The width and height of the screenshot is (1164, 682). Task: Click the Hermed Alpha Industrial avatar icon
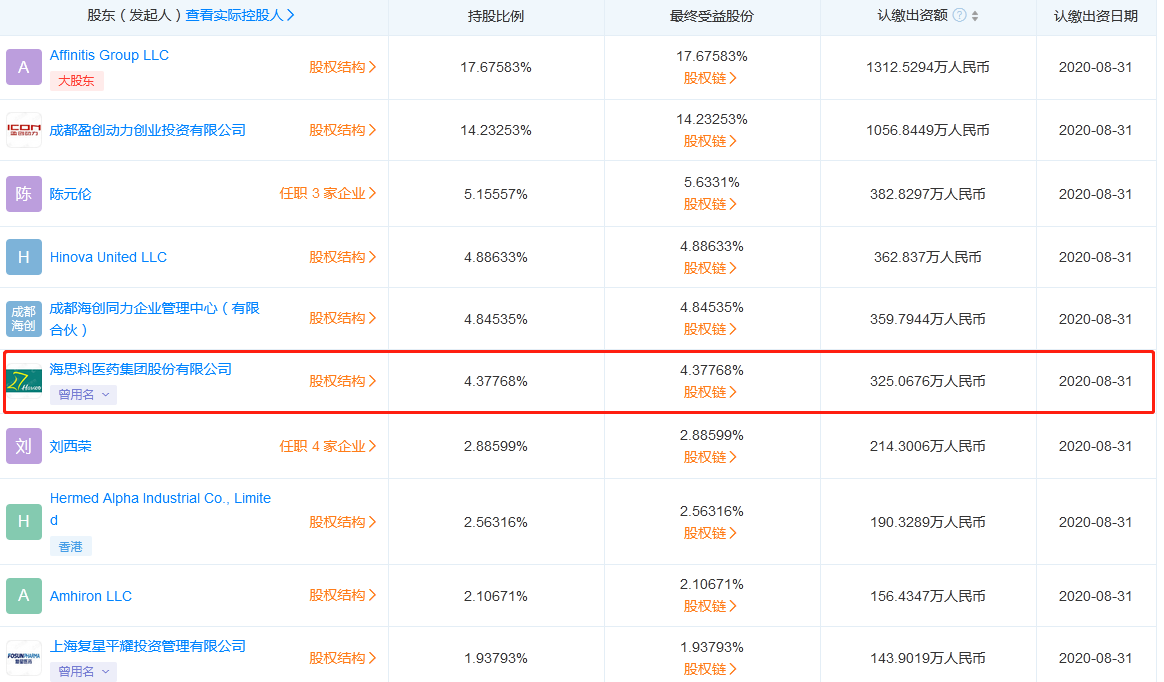coord(24,522)
